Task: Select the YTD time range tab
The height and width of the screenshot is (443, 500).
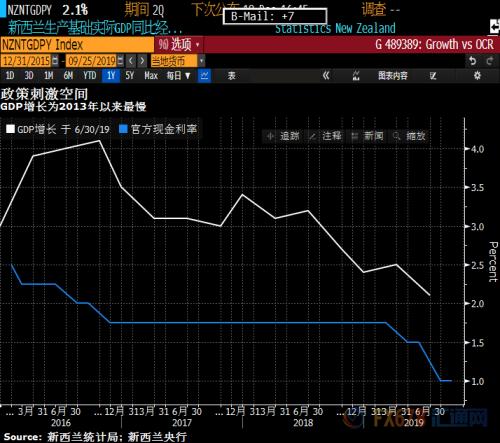Action: click(90, 76)
